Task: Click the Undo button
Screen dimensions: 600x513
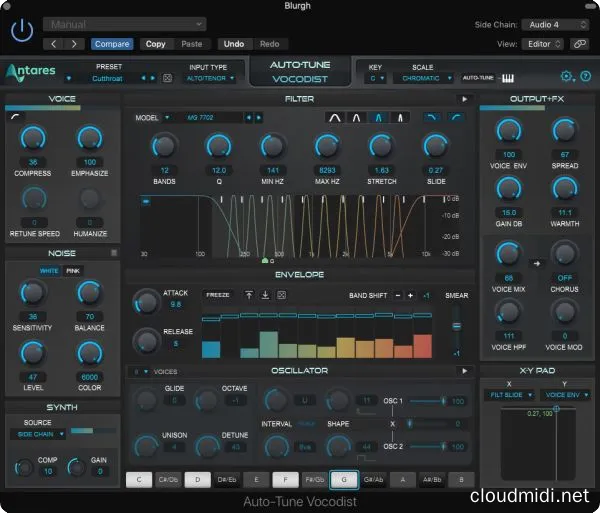Action: [233, 44]
